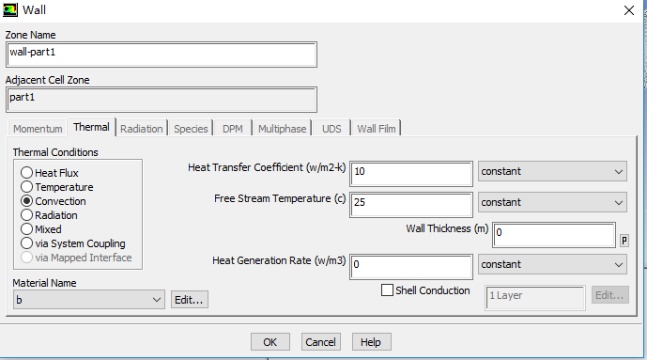Open Heat Transfer Coefficient constant dropdown
Image resolution: width=648 pixels, height=360 pixels.
click(552, 171)
